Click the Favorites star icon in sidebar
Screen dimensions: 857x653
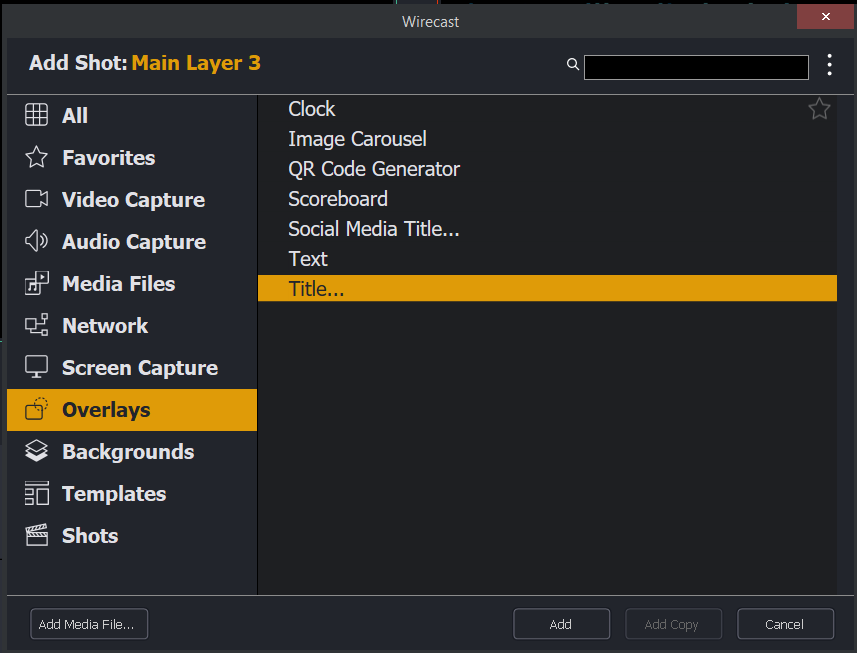pos(37,157)
